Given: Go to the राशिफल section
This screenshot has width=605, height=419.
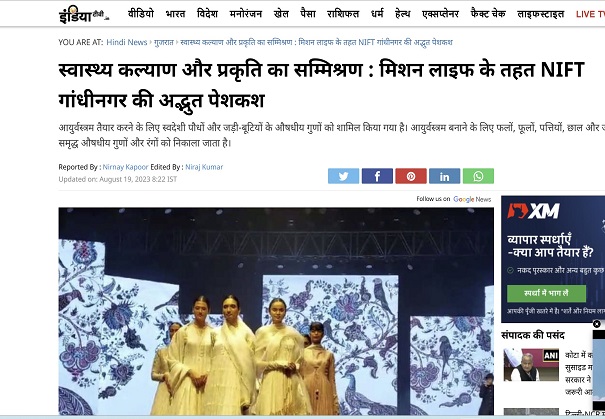Looking at the screenshot, I should 343,14.
